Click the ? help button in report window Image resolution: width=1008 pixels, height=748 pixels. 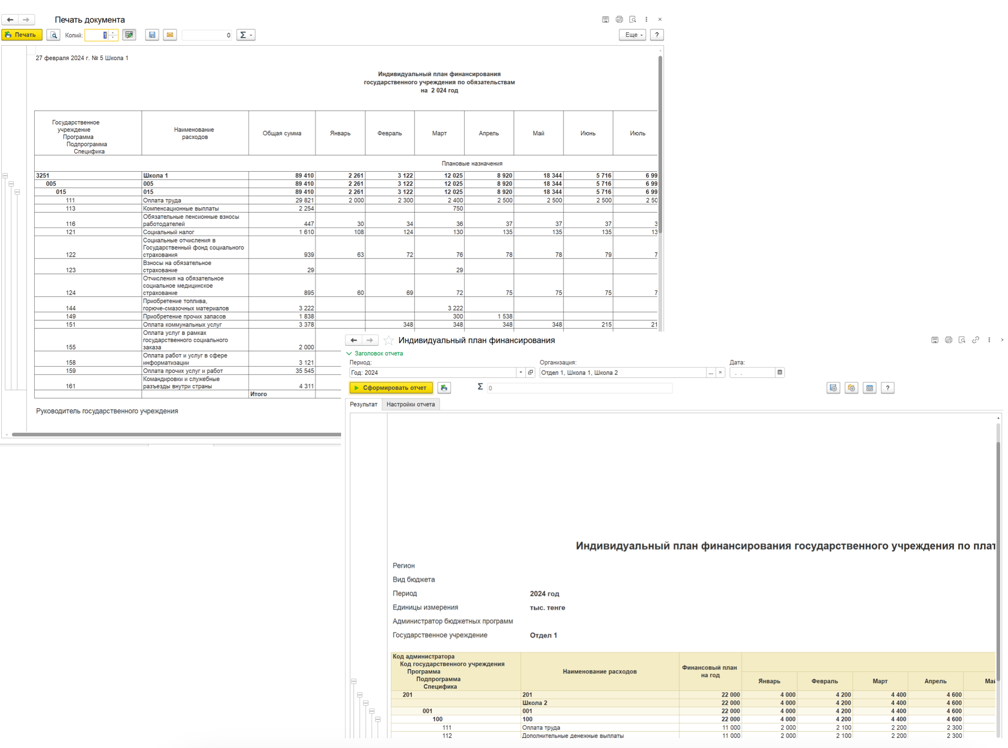[x=887, y=387]
